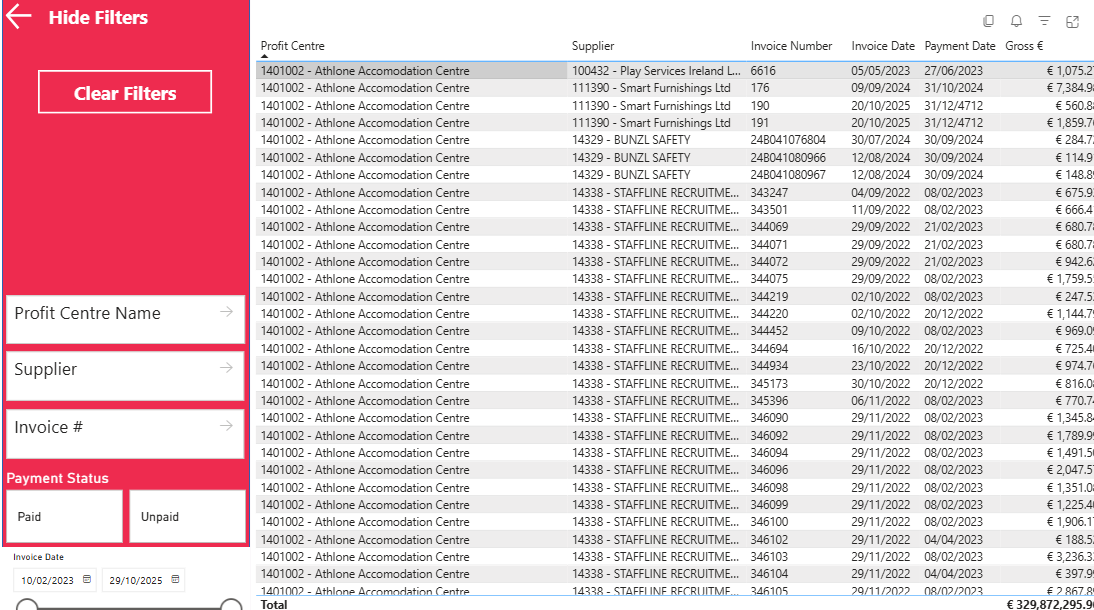The height and width of the screenshot is (610, 1094).
Task: Open the start date calendar picker
Action: (87, 580)
